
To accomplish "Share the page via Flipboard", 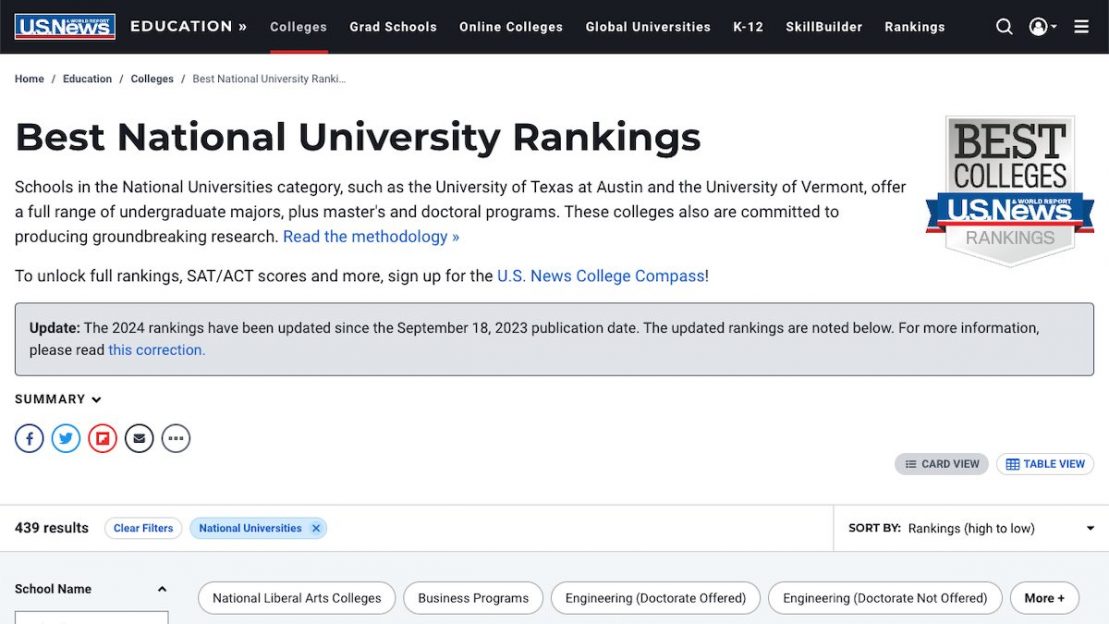I will tap(102, 438).
